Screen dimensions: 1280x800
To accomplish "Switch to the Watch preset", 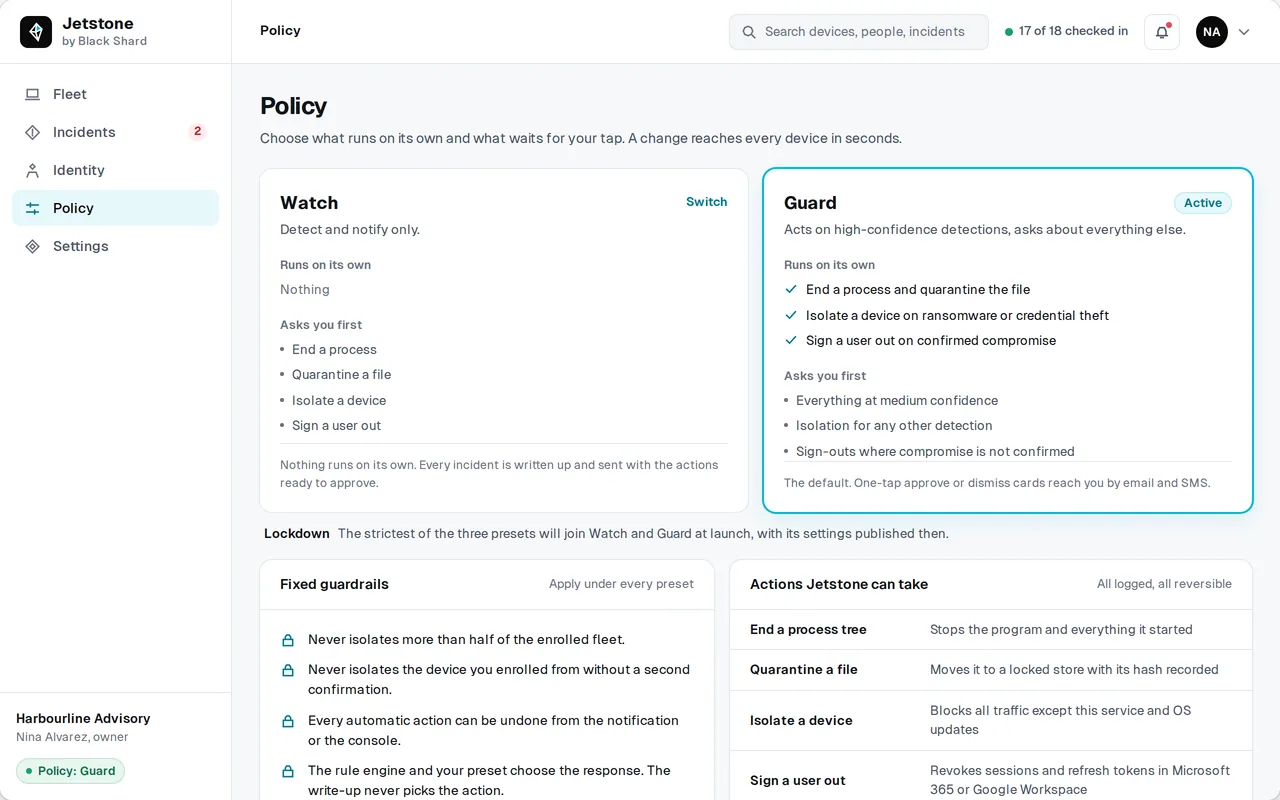I will [x=706, y=202].
